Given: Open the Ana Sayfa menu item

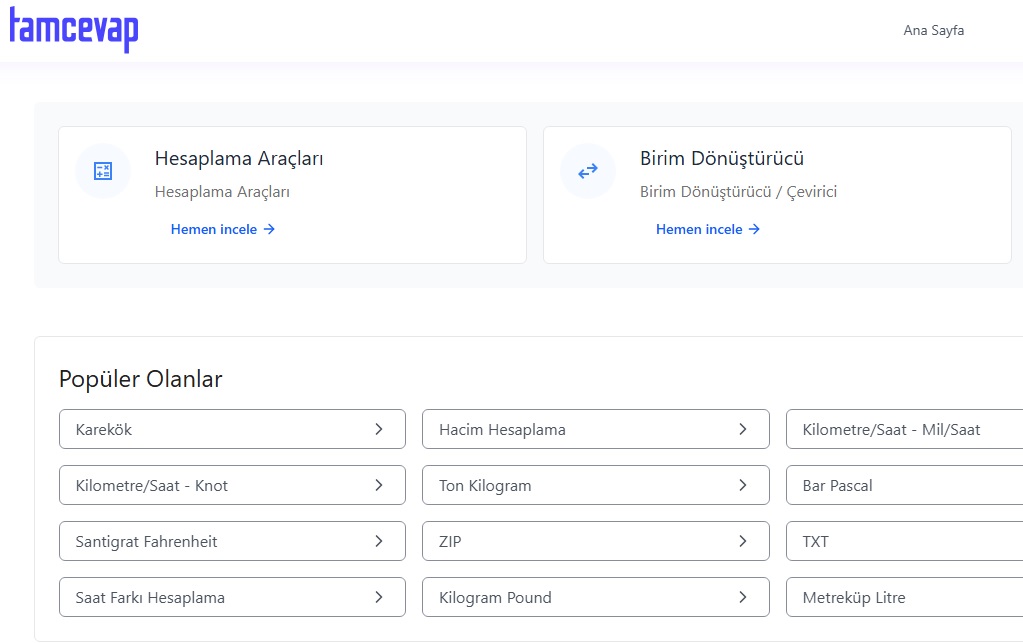Looking at the screenshot, I should pyautogui.click(x=933, y=30).
